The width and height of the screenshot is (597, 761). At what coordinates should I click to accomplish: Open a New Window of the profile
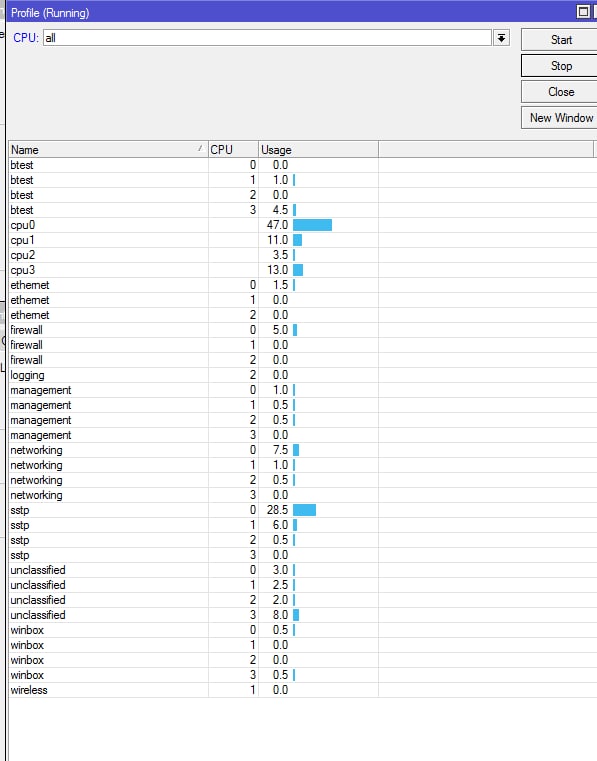tap(561, 117)
